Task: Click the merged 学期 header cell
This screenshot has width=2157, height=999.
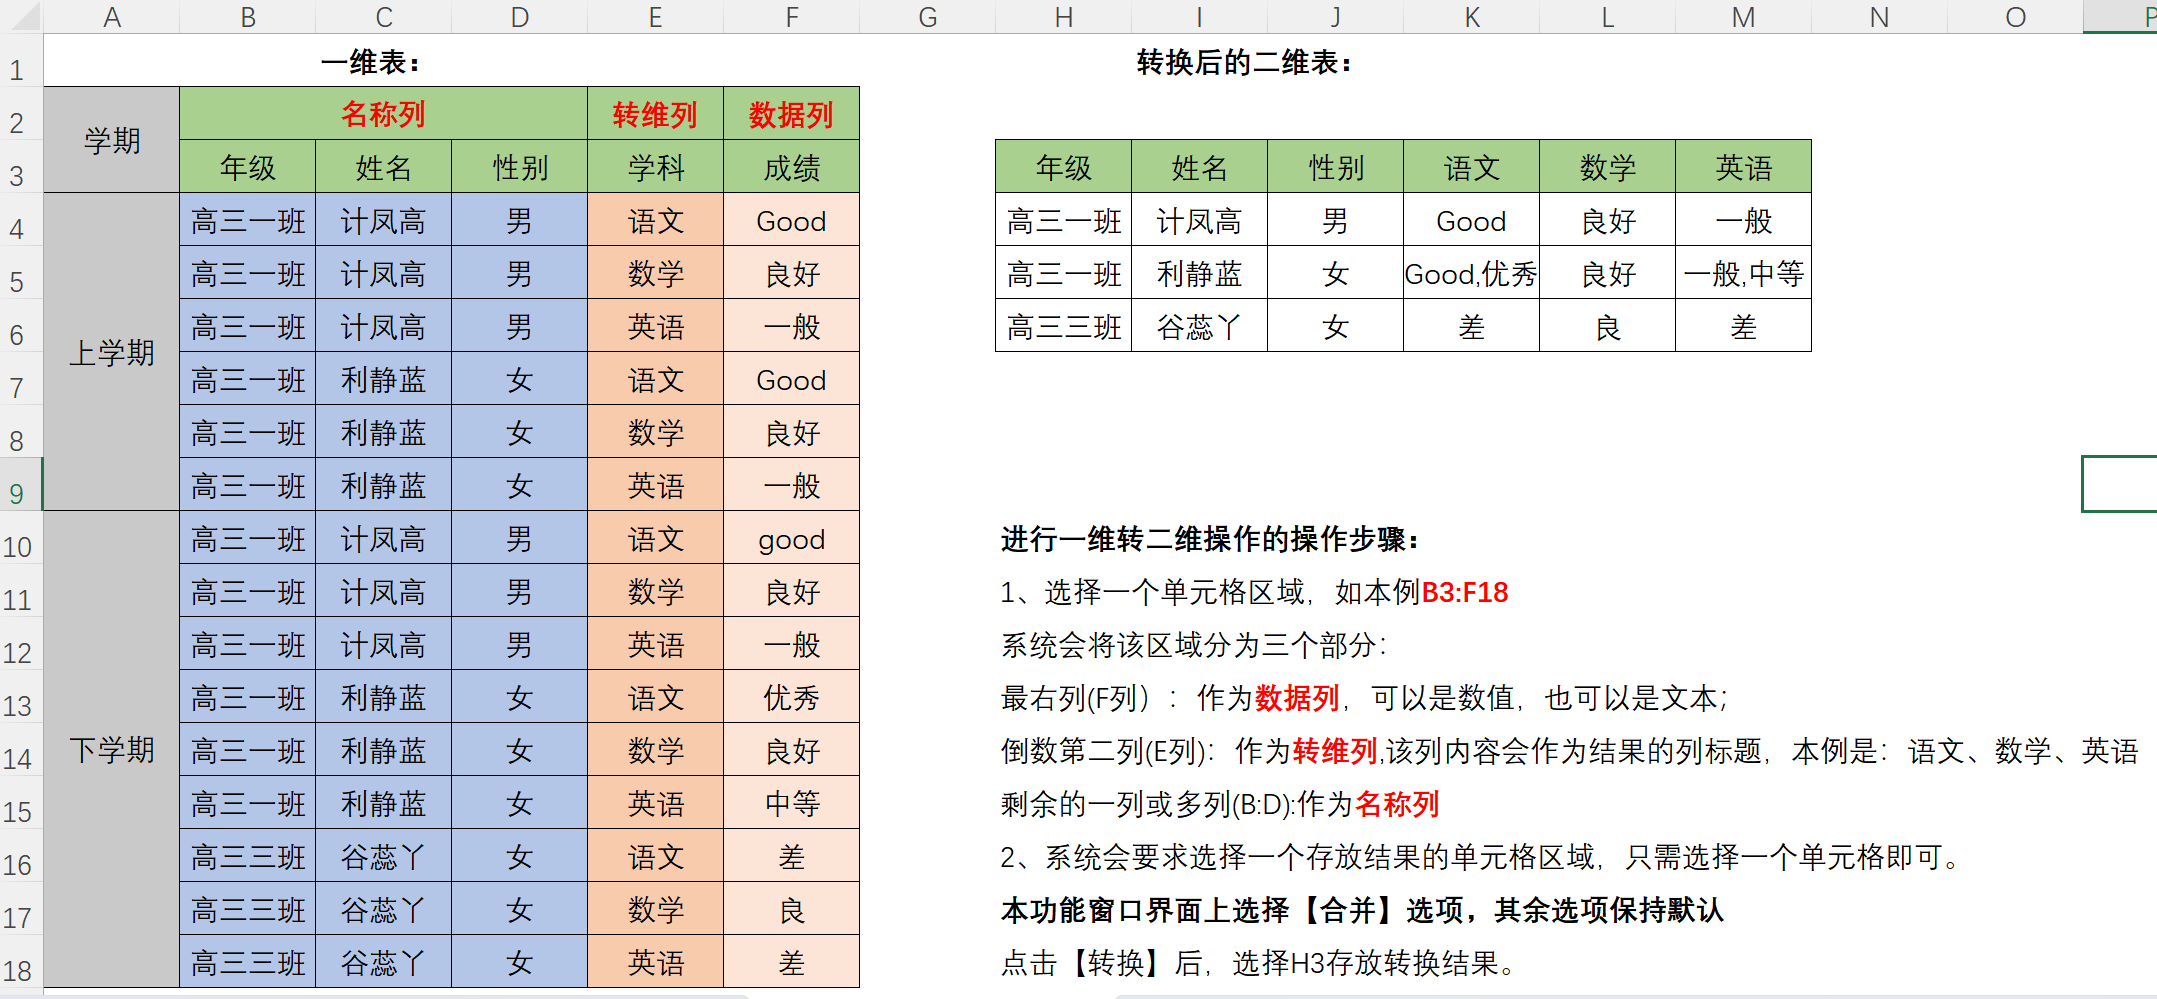Action: click(x=112, y=140)
